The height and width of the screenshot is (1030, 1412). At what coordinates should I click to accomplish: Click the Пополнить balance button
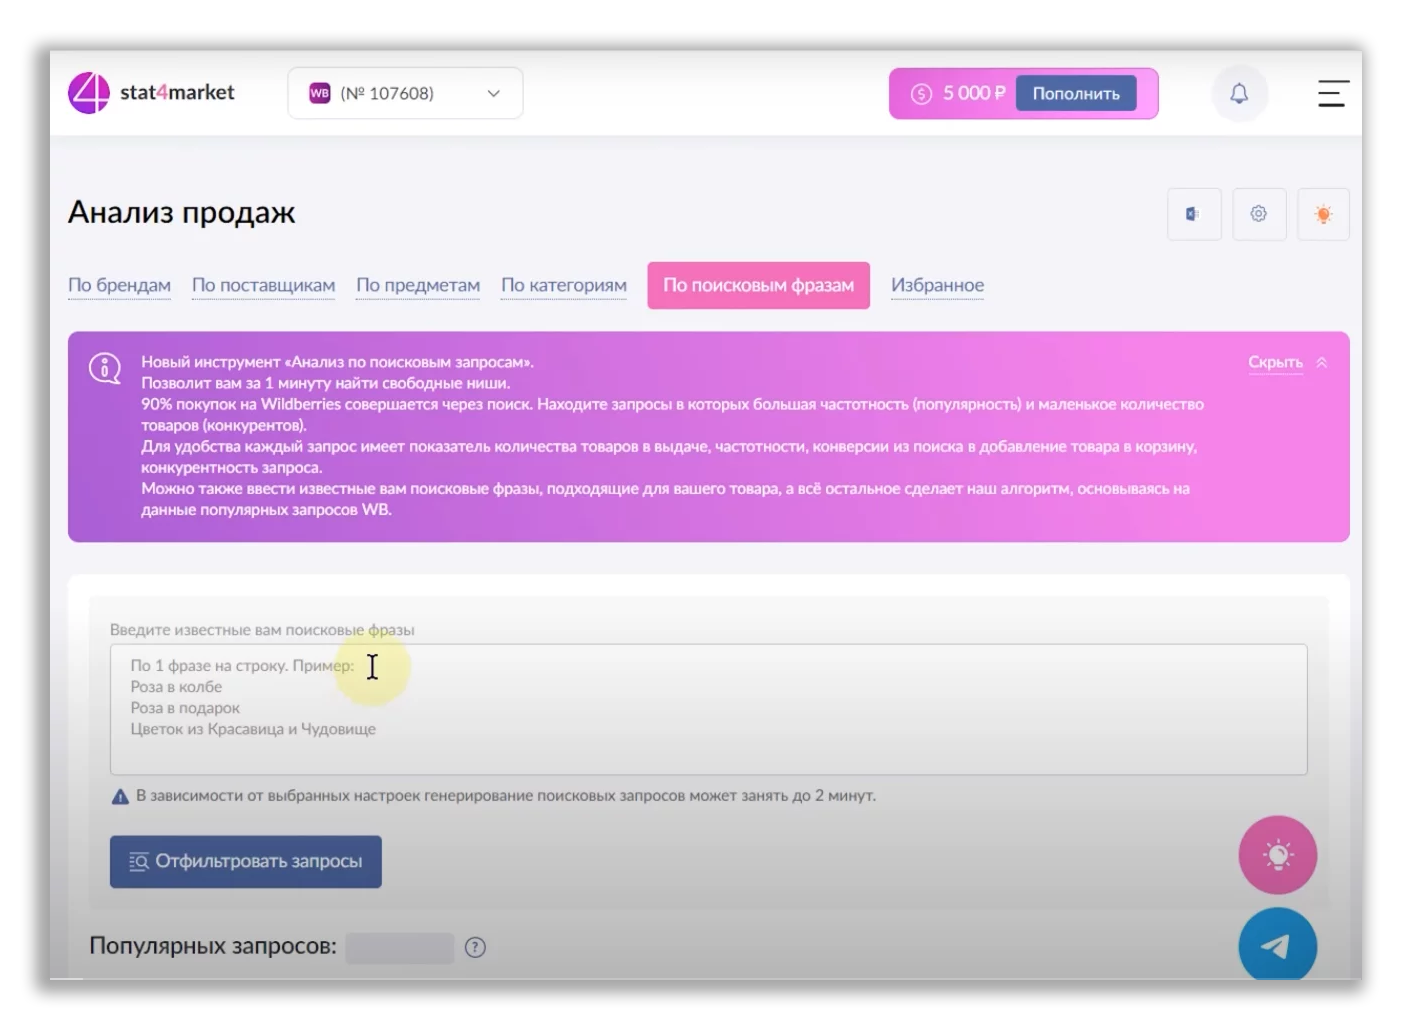pos(1076,93)
